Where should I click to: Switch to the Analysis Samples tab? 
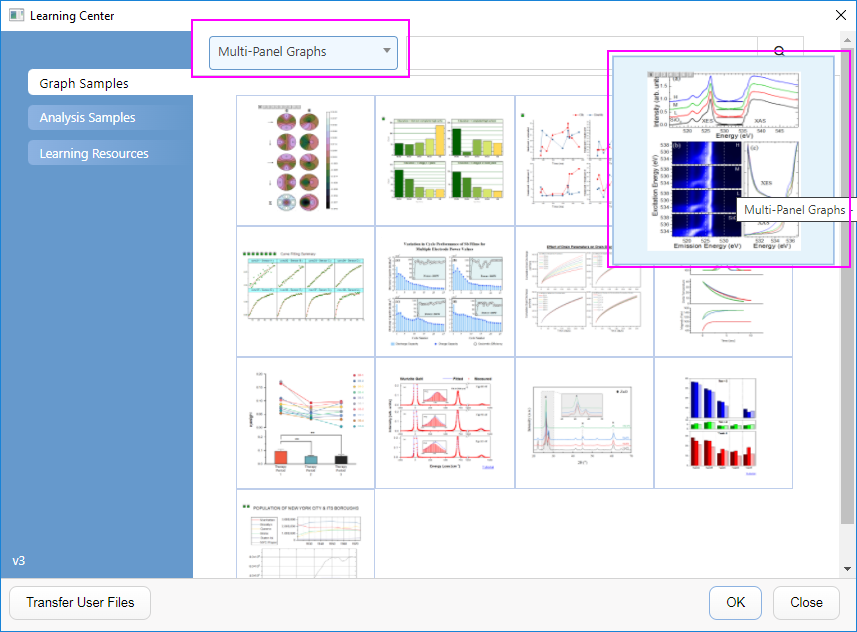tap(110, 118)
